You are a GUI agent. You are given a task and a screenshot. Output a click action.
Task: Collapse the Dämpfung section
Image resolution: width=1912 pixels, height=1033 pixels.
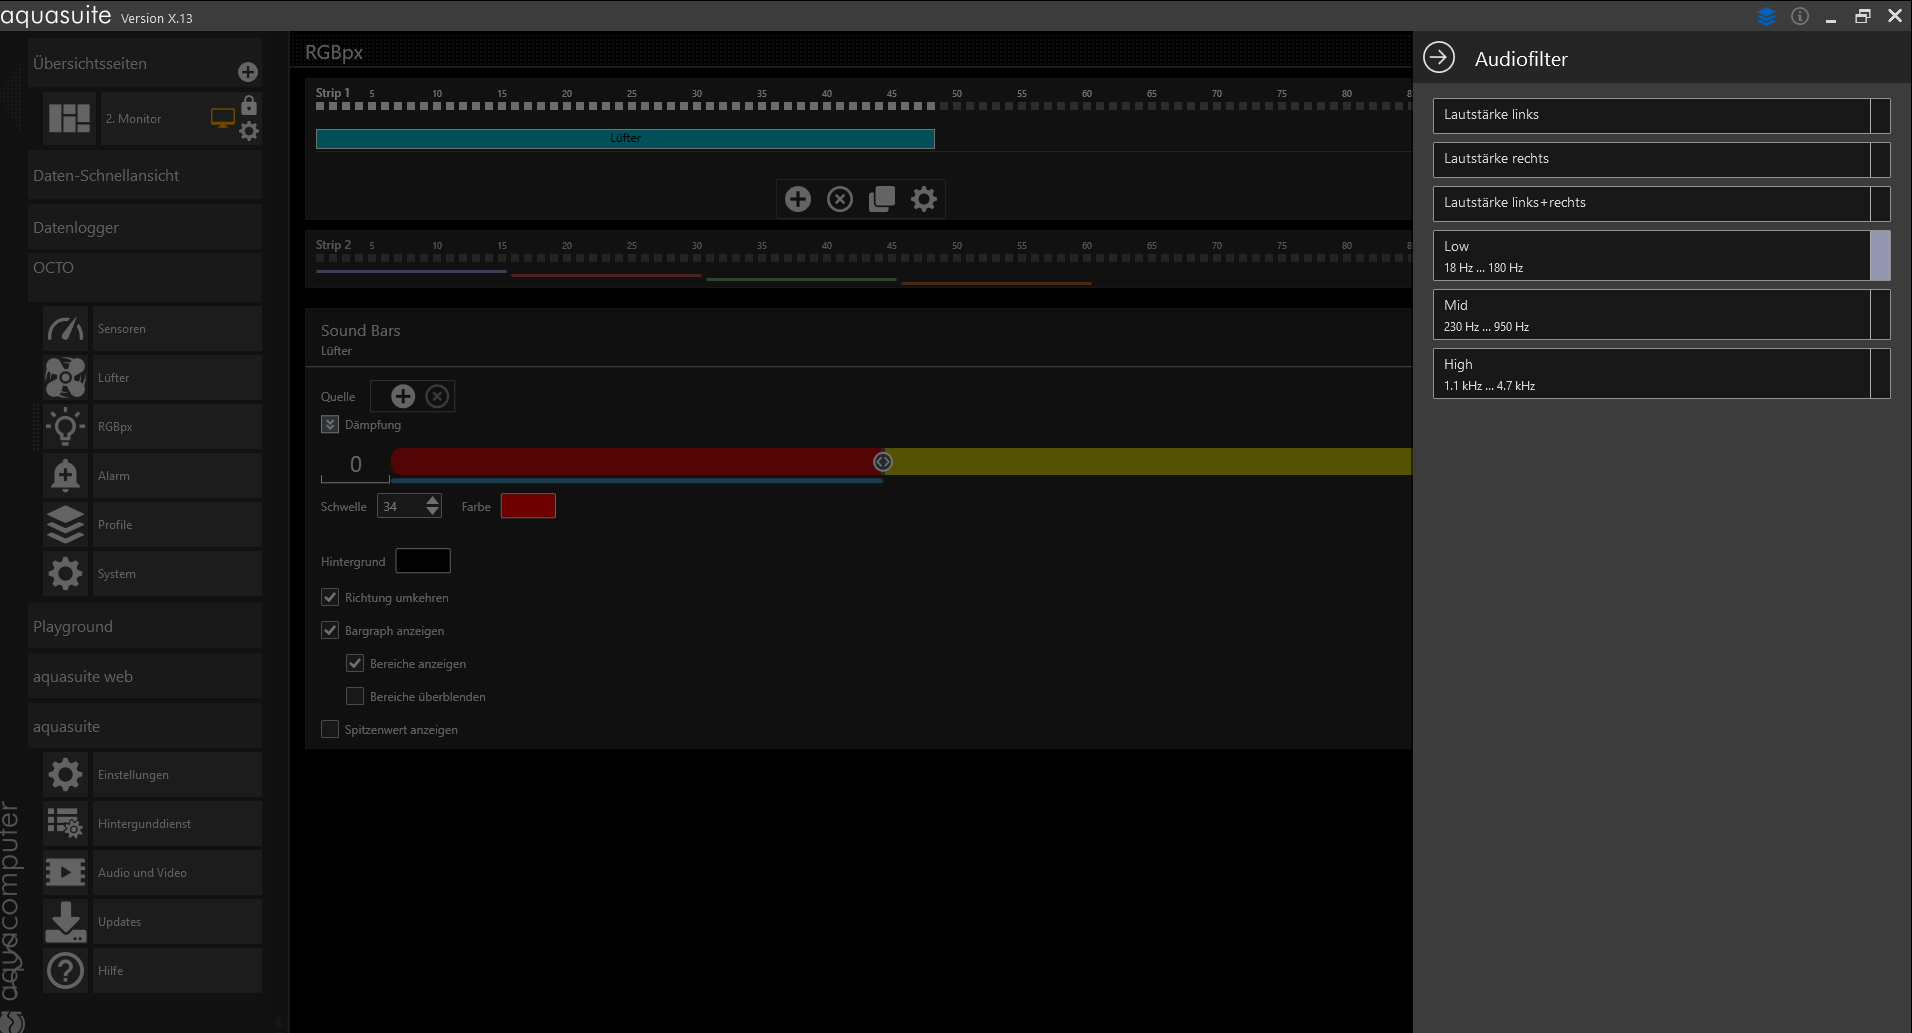tap(330, 425)
